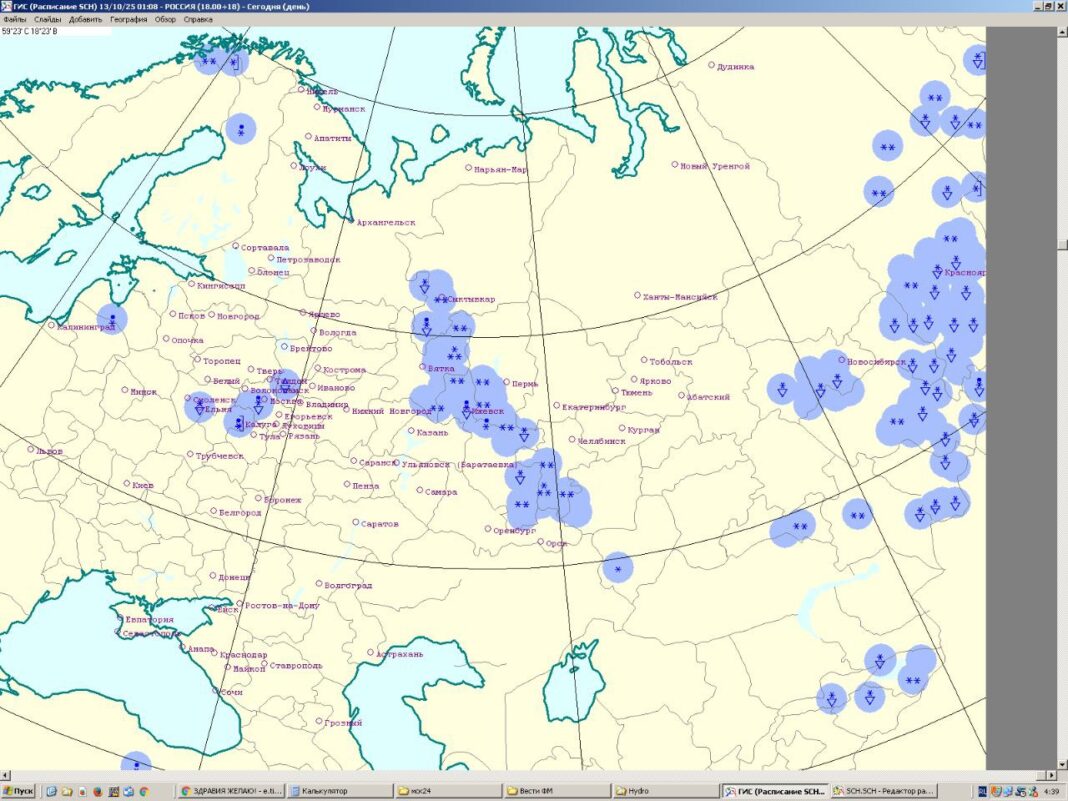This screenshot has width=1068, height=801.
Task: Click the vertical scrollbar down arrow
Action: pos(1061,763)
